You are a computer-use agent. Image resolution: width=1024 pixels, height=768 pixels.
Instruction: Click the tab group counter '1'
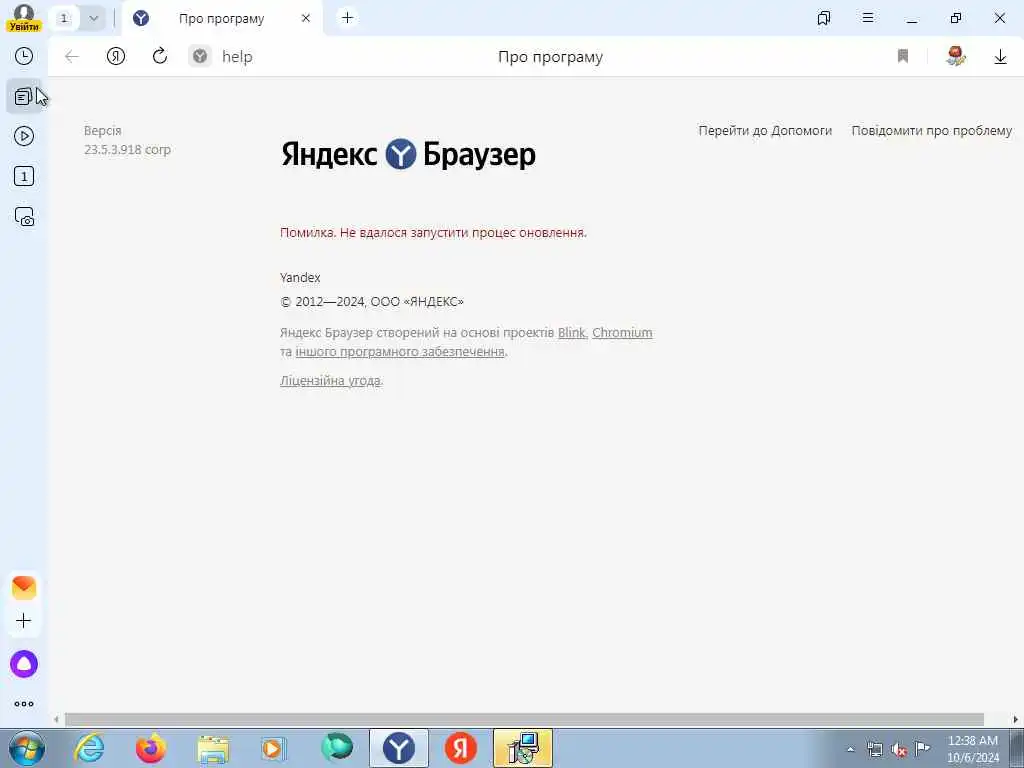64,18
